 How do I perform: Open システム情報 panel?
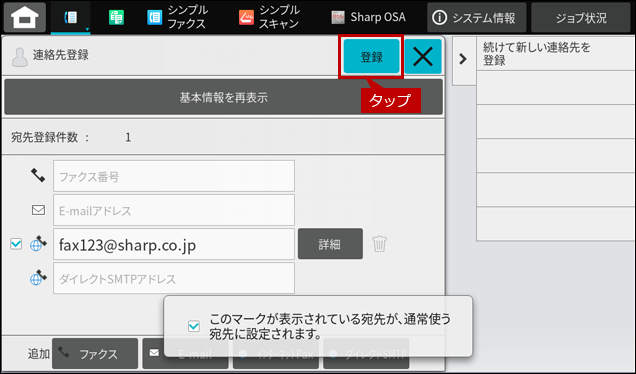pos(477,17)
